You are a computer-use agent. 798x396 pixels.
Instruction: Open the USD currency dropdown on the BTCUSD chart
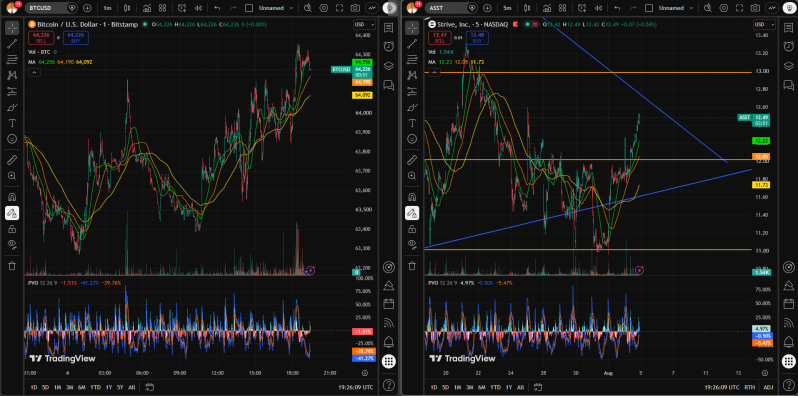pyautogui.click(x=364, y=24)
